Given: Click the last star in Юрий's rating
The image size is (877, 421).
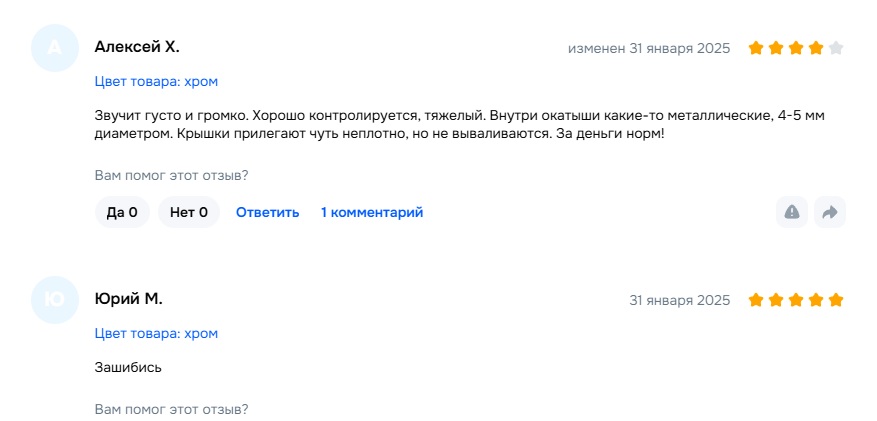Looking at the screenshot, I should coord(836,300).
